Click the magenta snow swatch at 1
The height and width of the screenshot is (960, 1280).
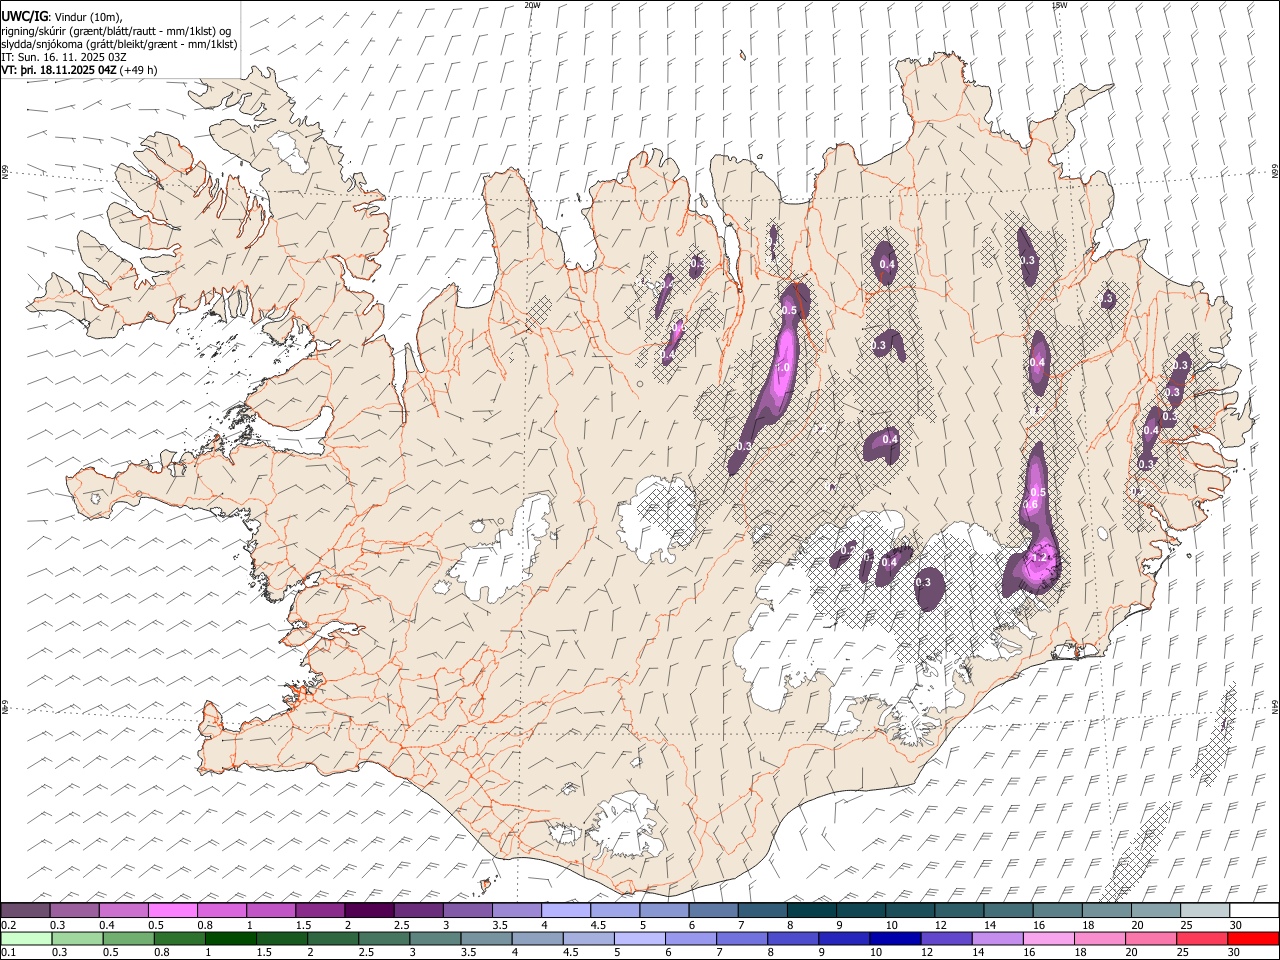pos(270,910)
